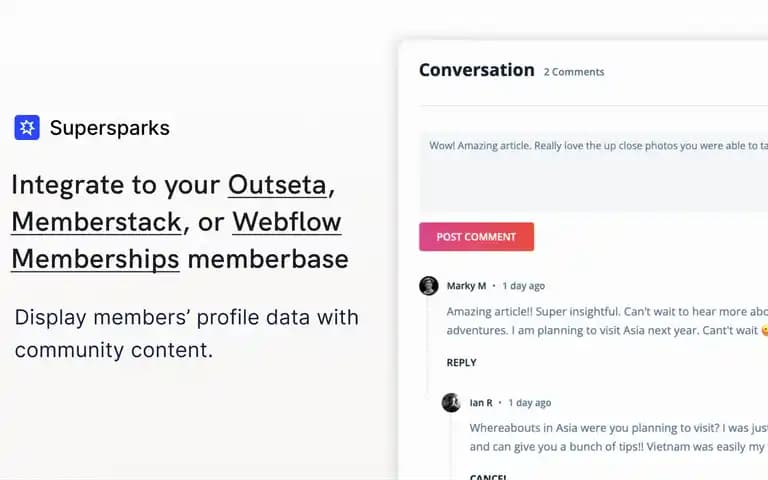Reply to Marky M's comment

(x=461, y=363)
